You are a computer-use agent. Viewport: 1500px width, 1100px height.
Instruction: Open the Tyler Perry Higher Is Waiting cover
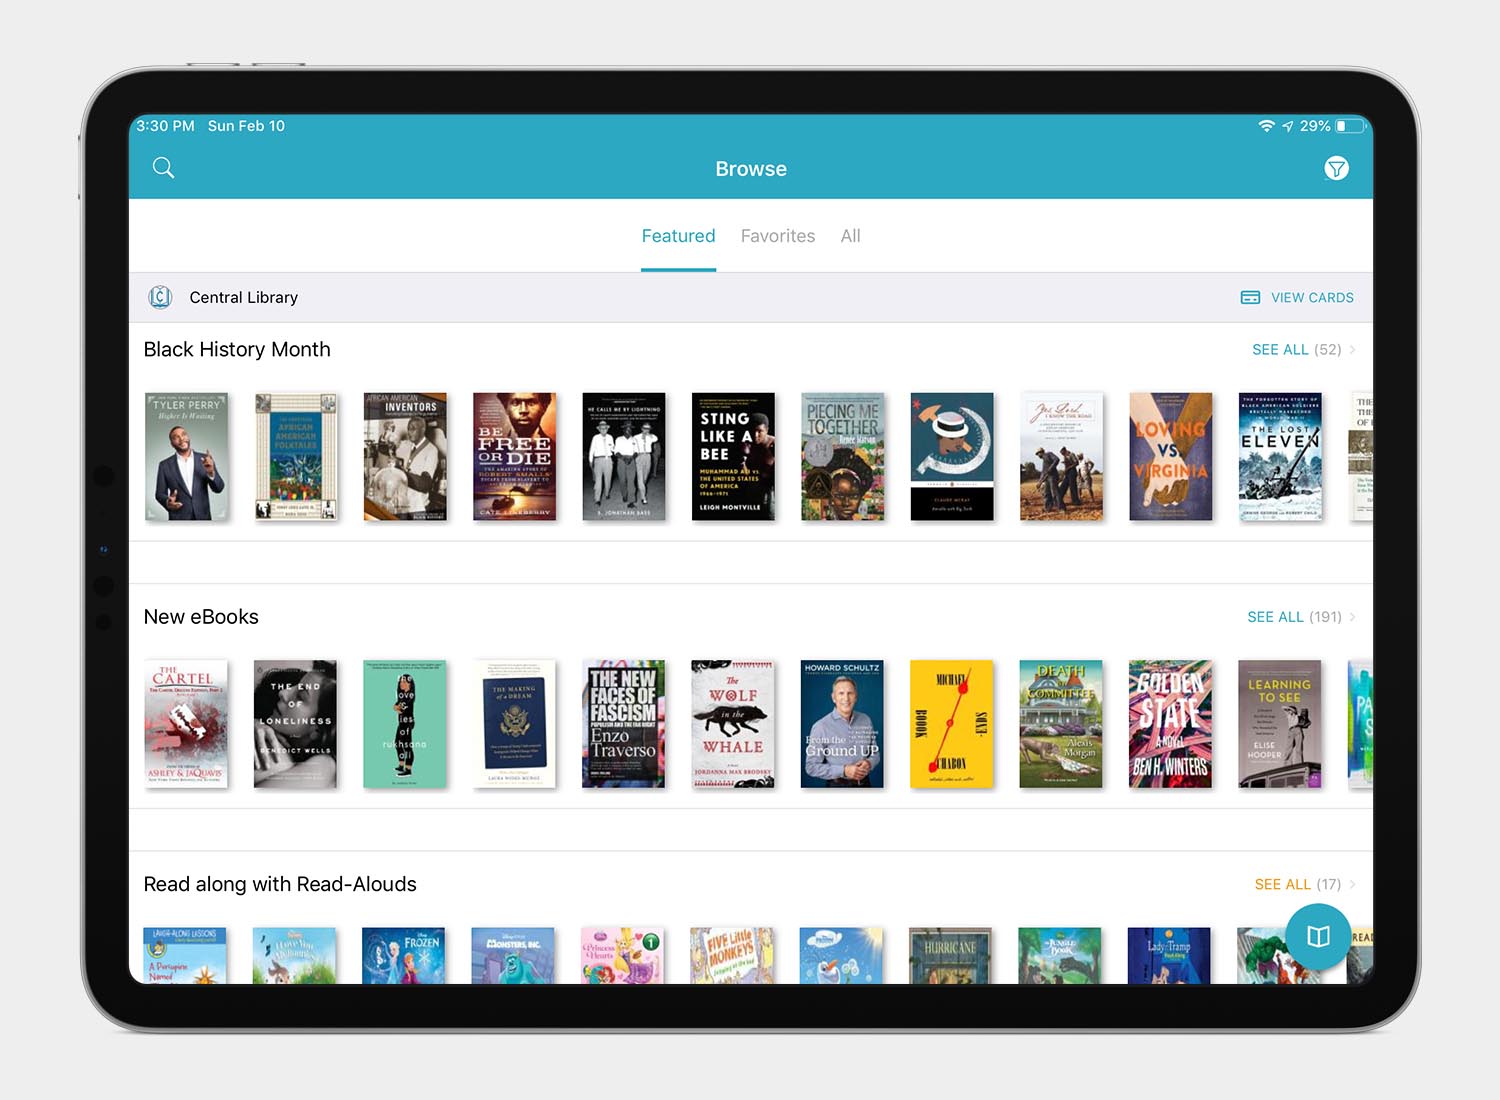tap(186, 456)
